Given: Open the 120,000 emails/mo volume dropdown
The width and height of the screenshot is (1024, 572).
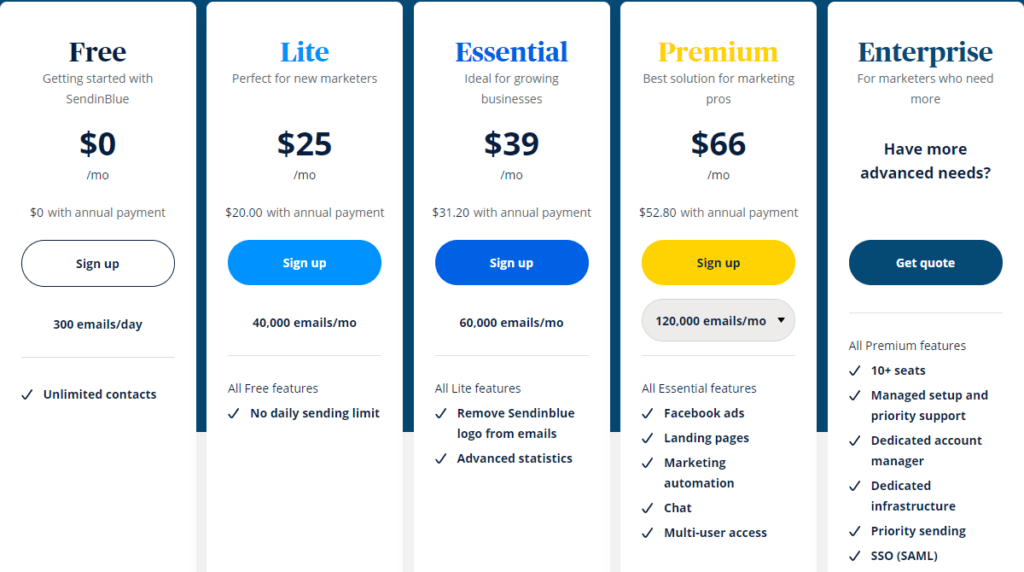Looking at the screenshot, I should click(x=718, y=321).
